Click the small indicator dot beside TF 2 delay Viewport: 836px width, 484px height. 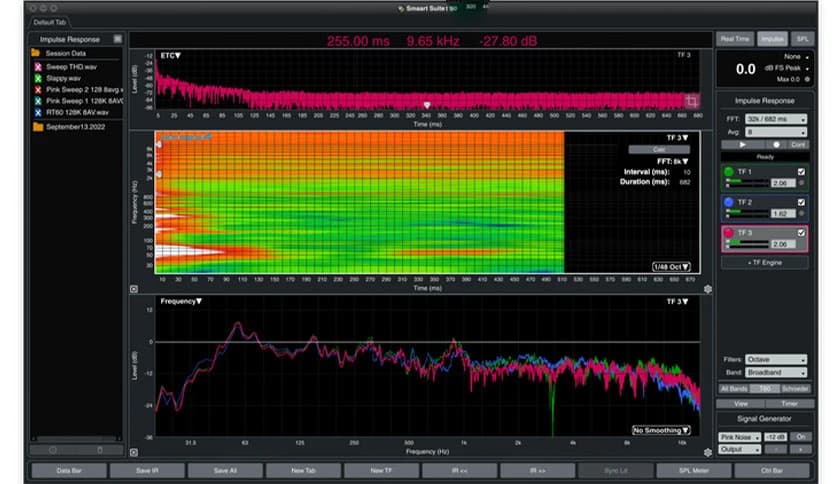click(801, 213)
